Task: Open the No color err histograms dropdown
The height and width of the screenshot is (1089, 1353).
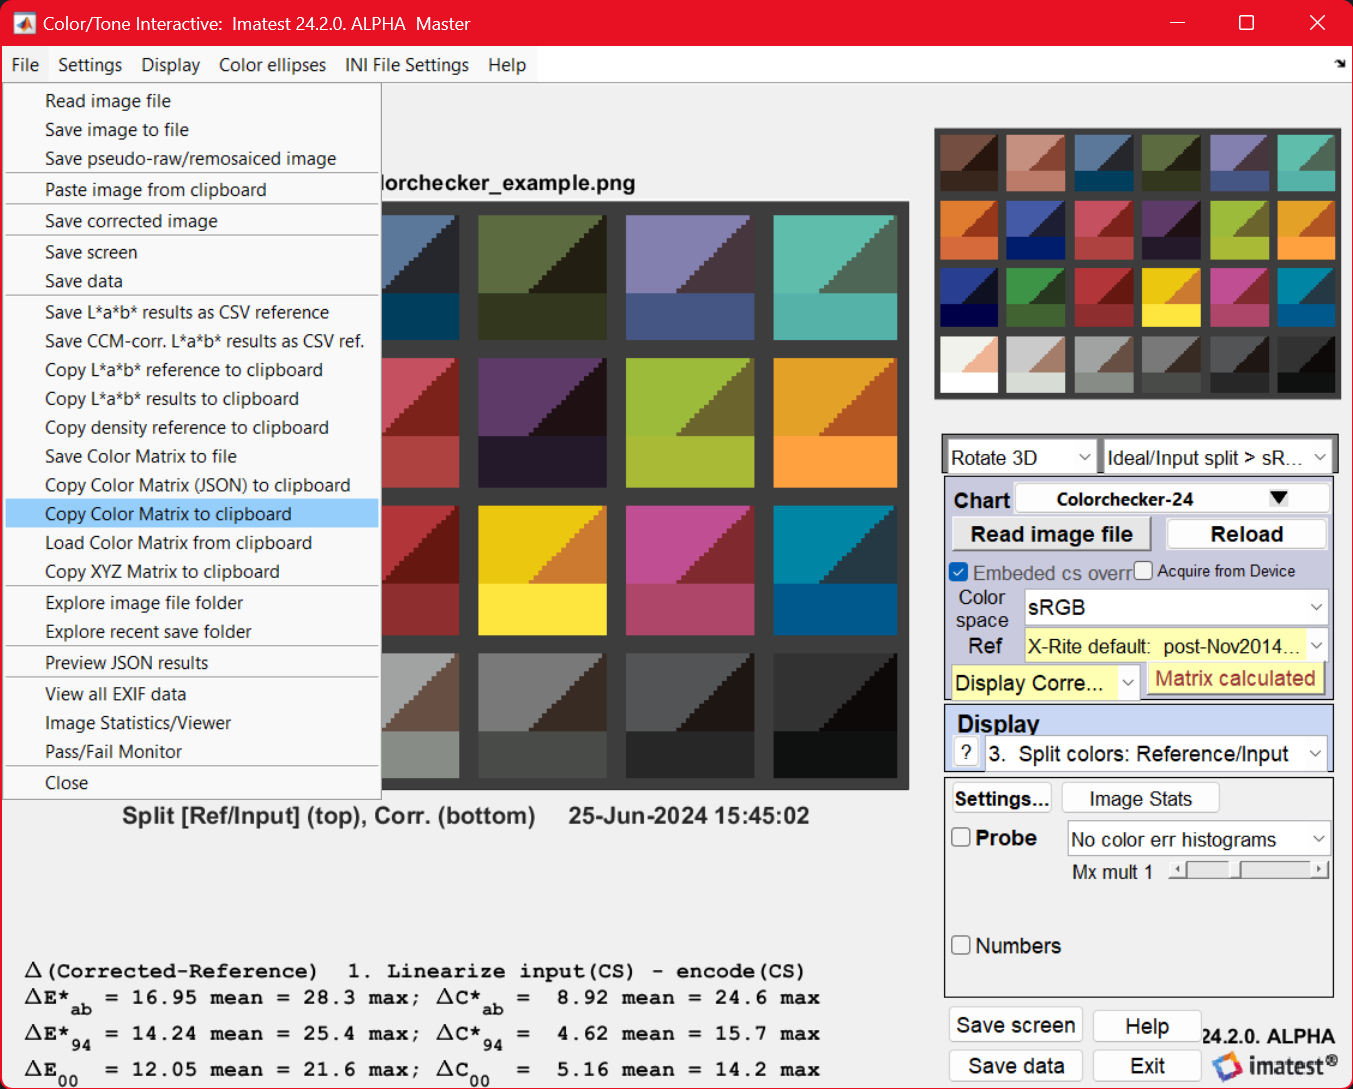Action: (x=1199, y=839)
